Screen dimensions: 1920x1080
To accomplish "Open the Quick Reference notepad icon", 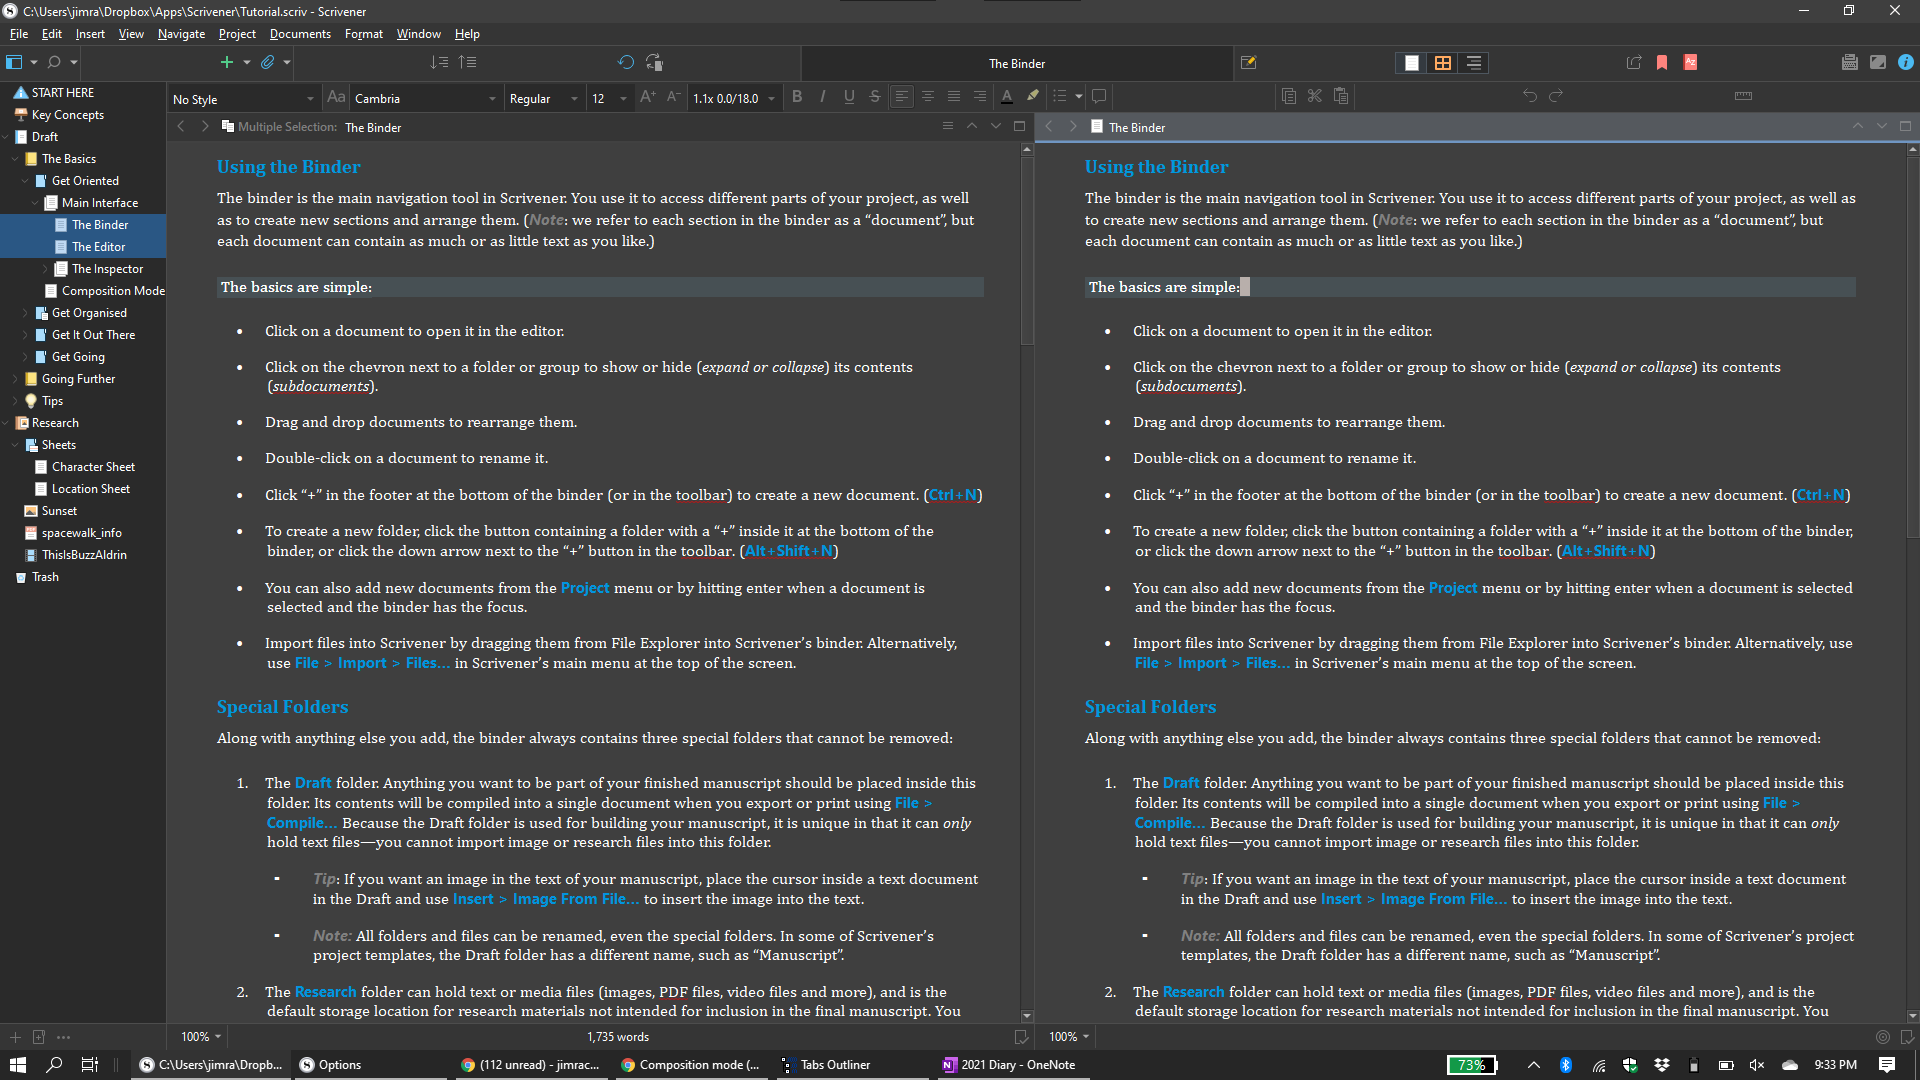I will [x=1248, y=62].
